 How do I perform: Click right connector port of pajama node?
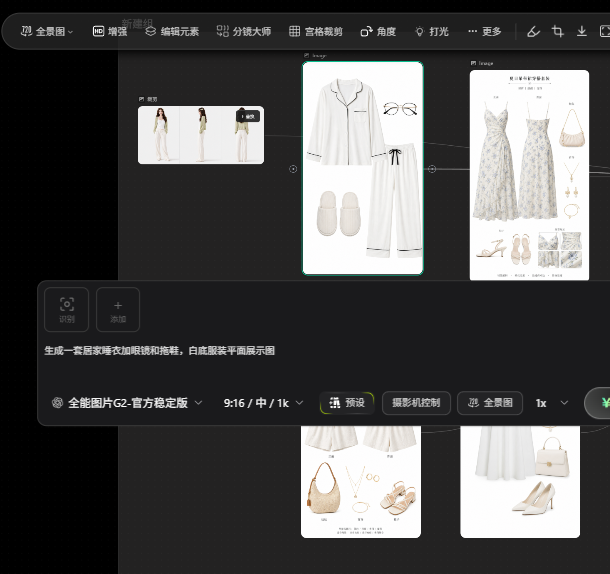coord(432,169)
